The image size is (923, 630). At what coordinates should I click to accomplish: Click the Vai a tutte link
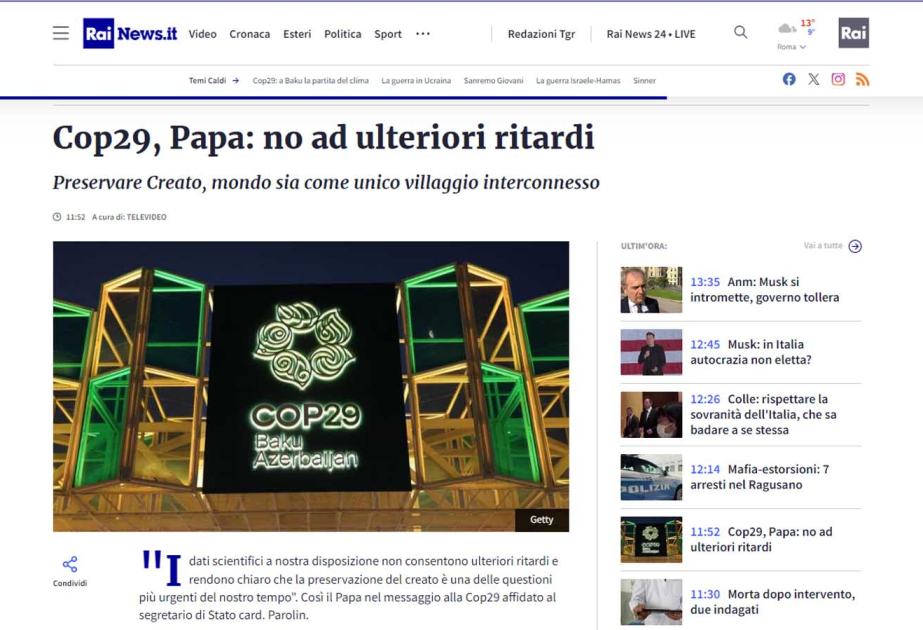823,246
